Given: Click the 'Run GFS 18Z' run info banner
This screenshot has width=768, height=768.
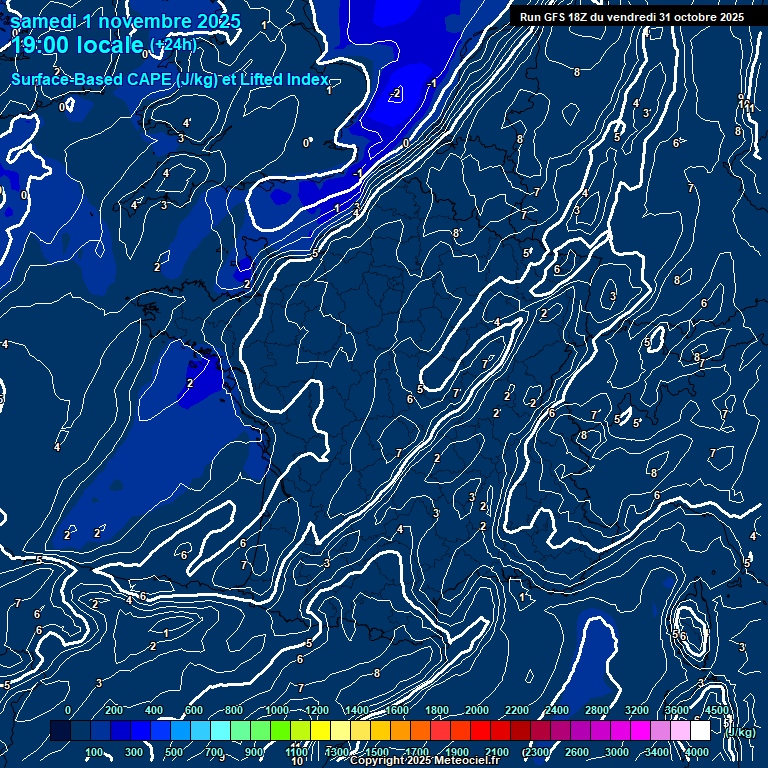Looking at the screenshot, I should click(631, 17).
